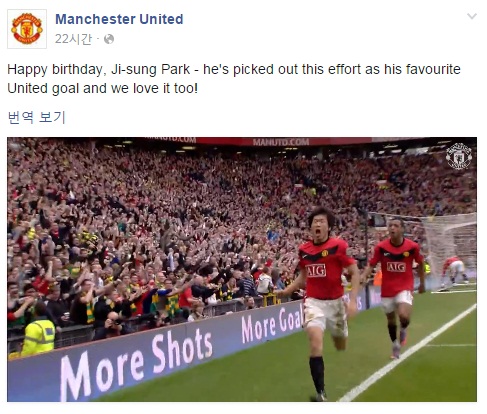487x414 pixels.
Task: Click the More Shots advertising board
Action: 137,362
